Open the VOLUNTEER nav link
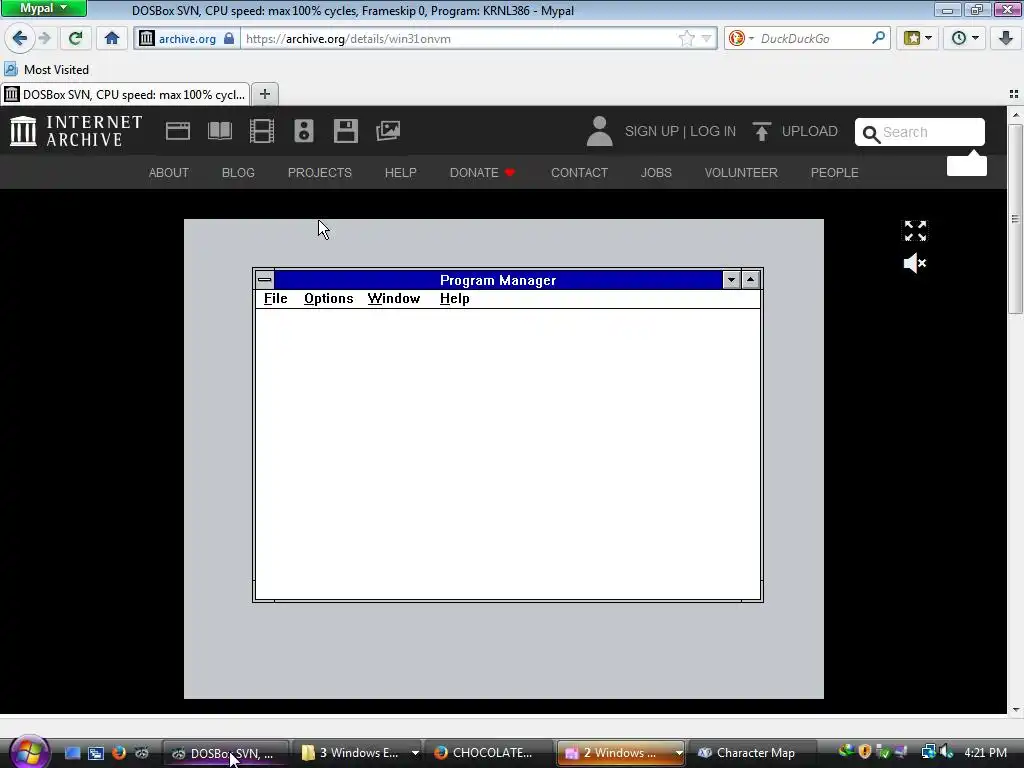 pyautogui.click(x=741, y=172)
